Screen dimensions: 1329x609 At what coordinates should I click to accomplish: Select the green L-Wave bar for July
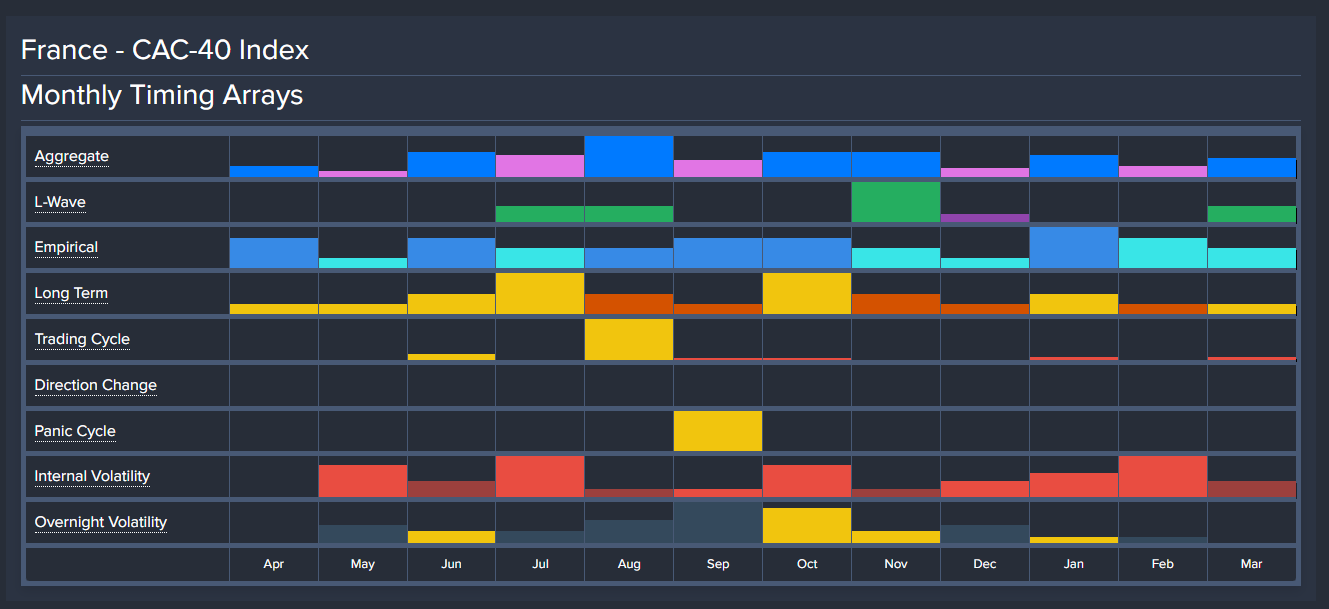click(x=540, y=214)
